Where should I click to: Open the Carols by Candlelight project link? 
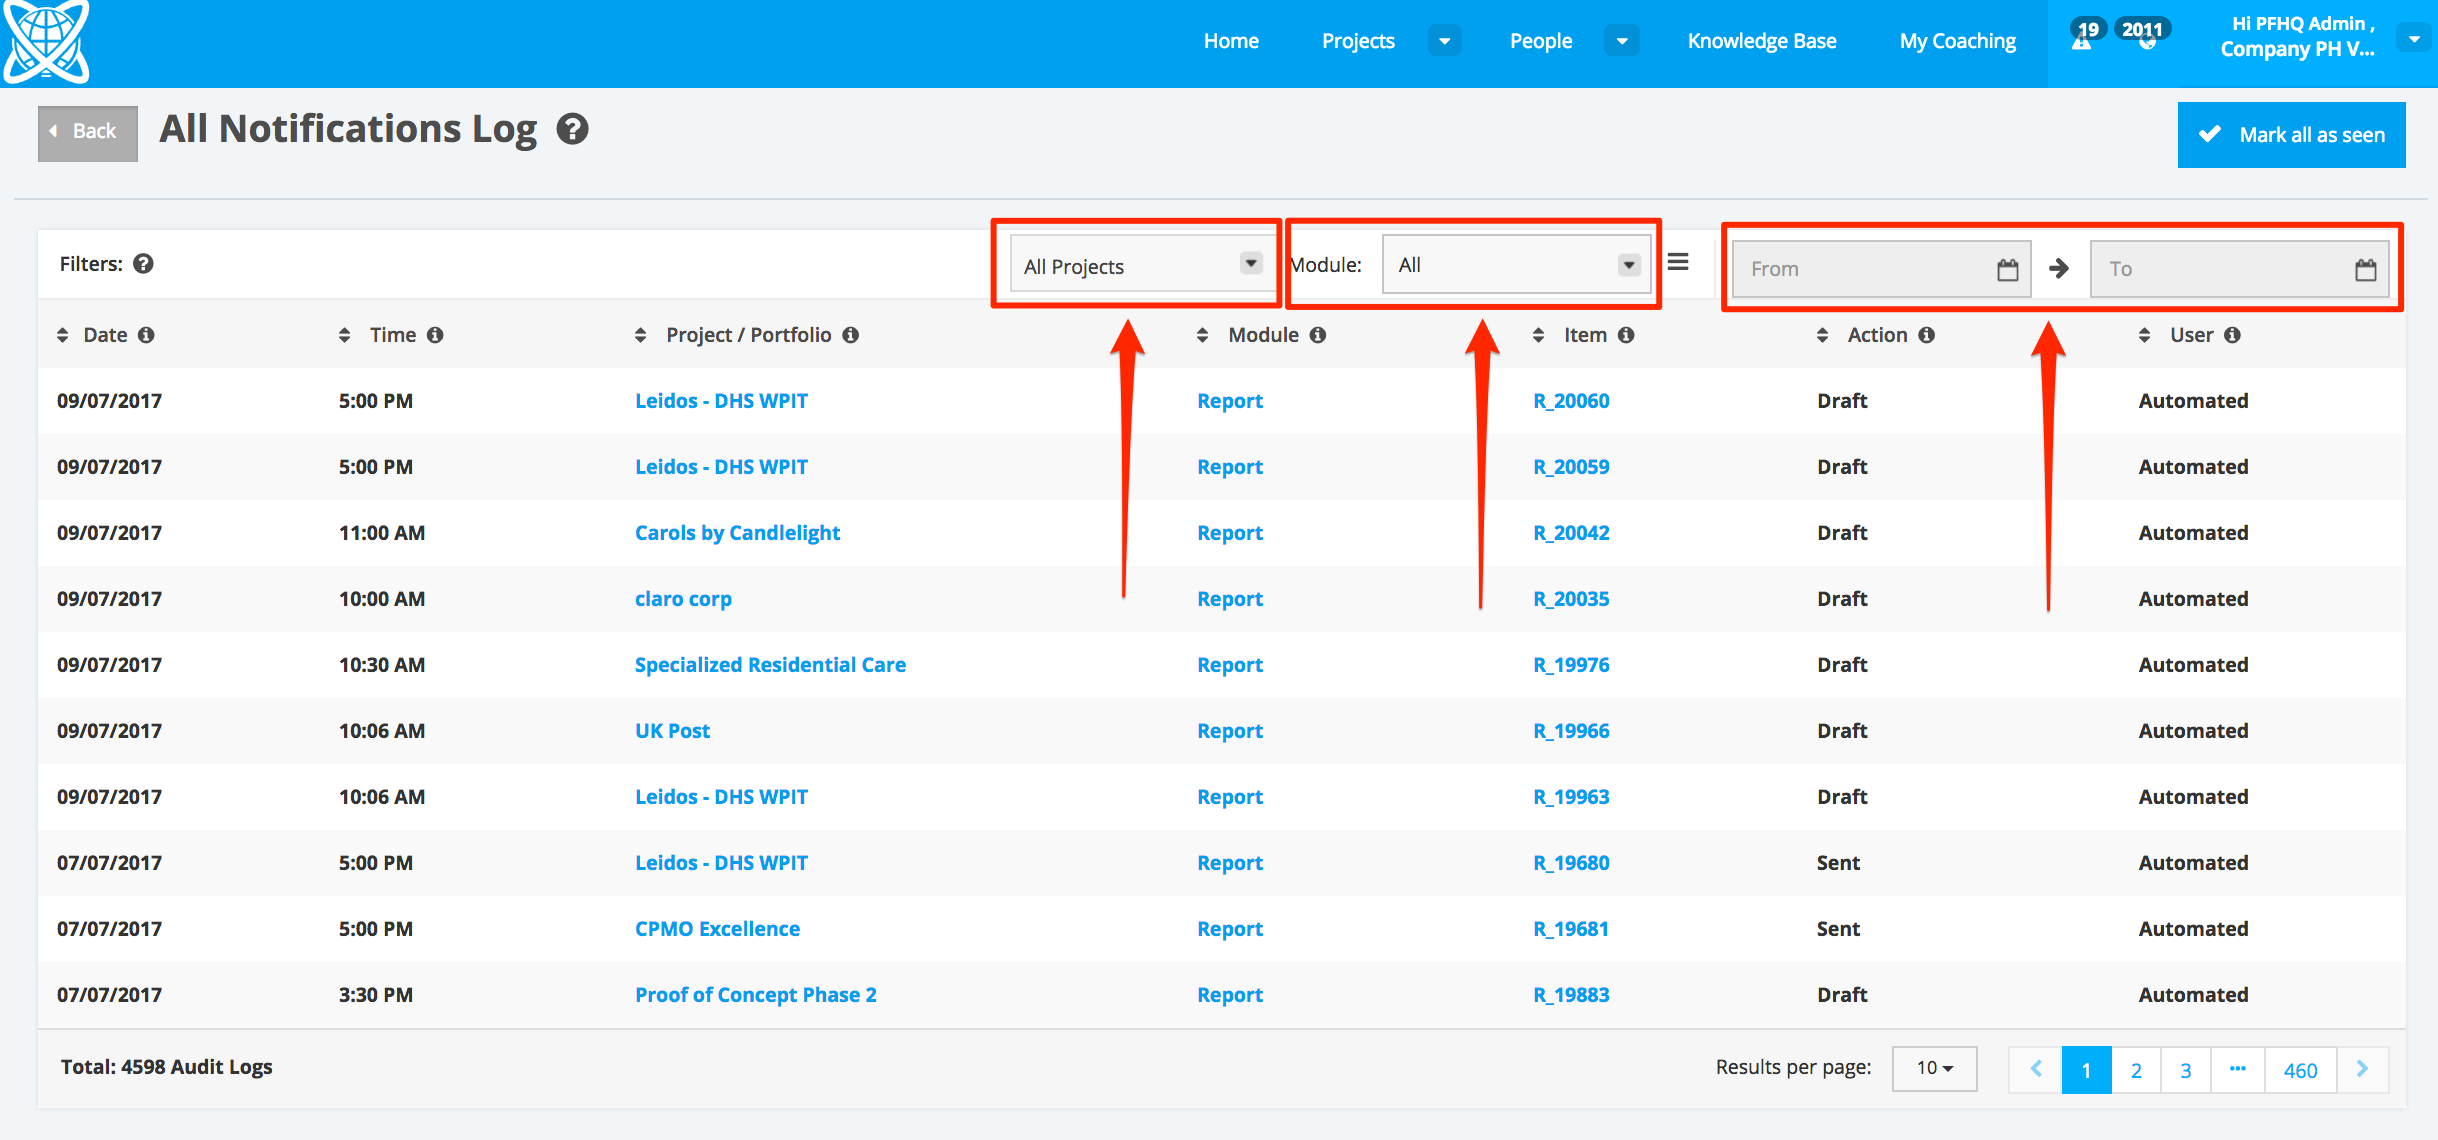point(737,533)
